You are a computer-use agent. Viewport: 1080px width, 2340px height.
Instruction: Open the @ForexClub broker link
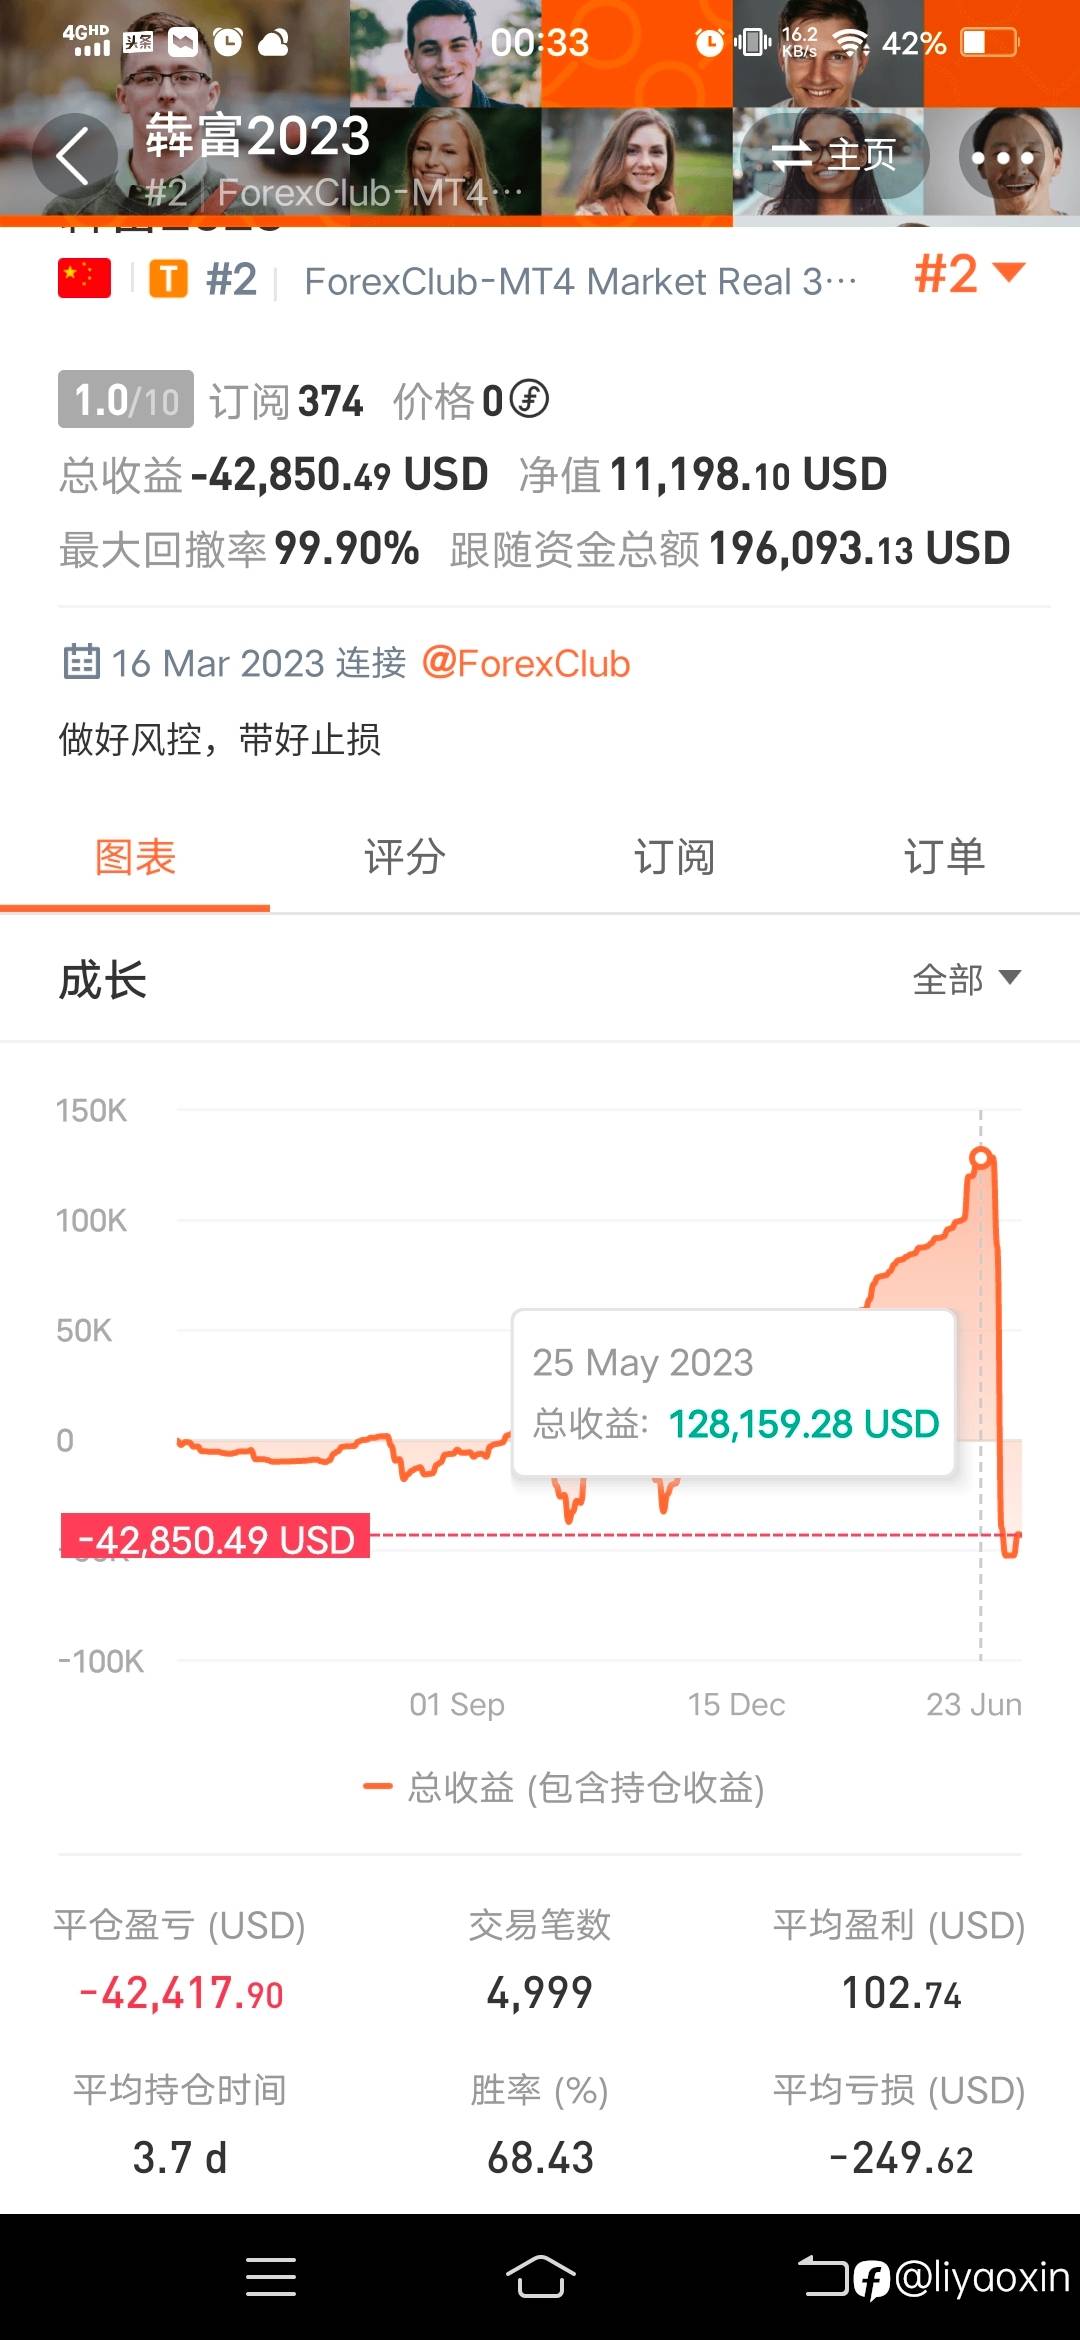[526, 664]
